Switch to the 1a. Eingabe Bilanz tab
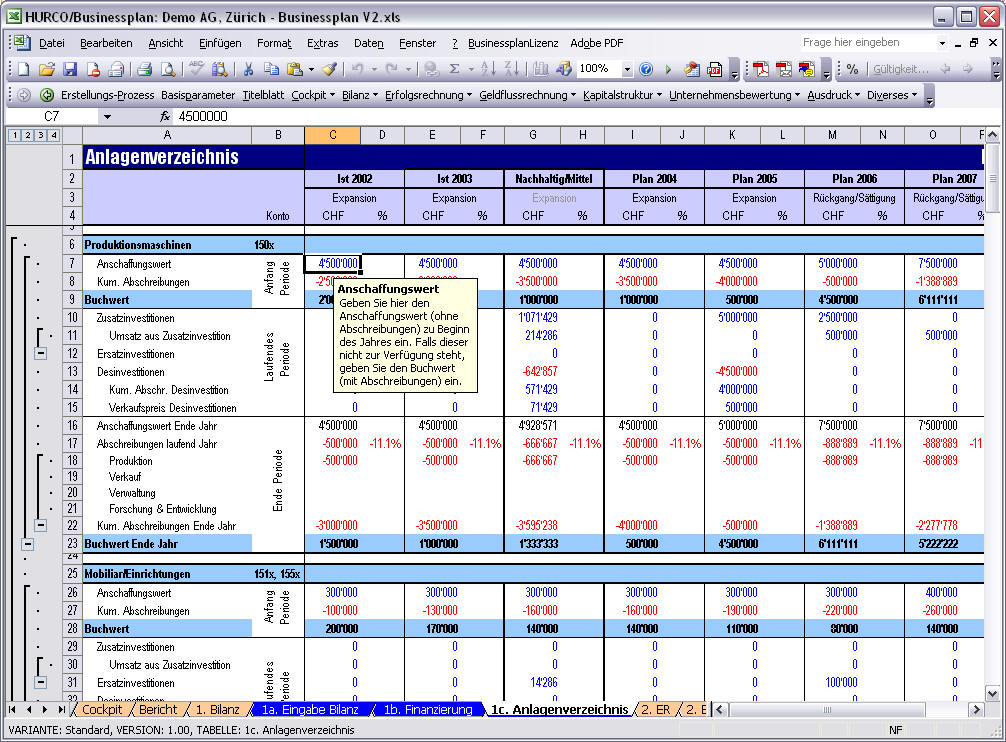 (x=310, y=709)
